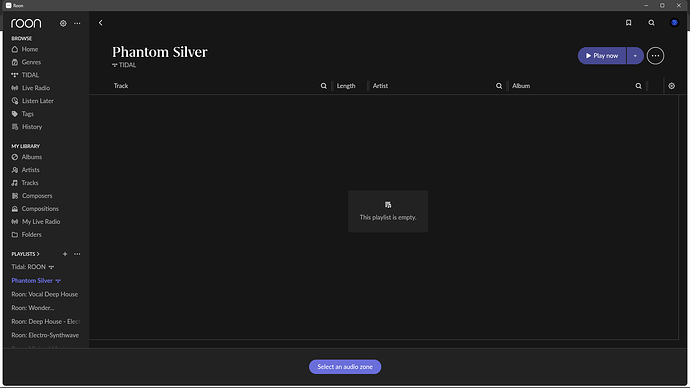Open Live Radio

click(x=31, y=88)
